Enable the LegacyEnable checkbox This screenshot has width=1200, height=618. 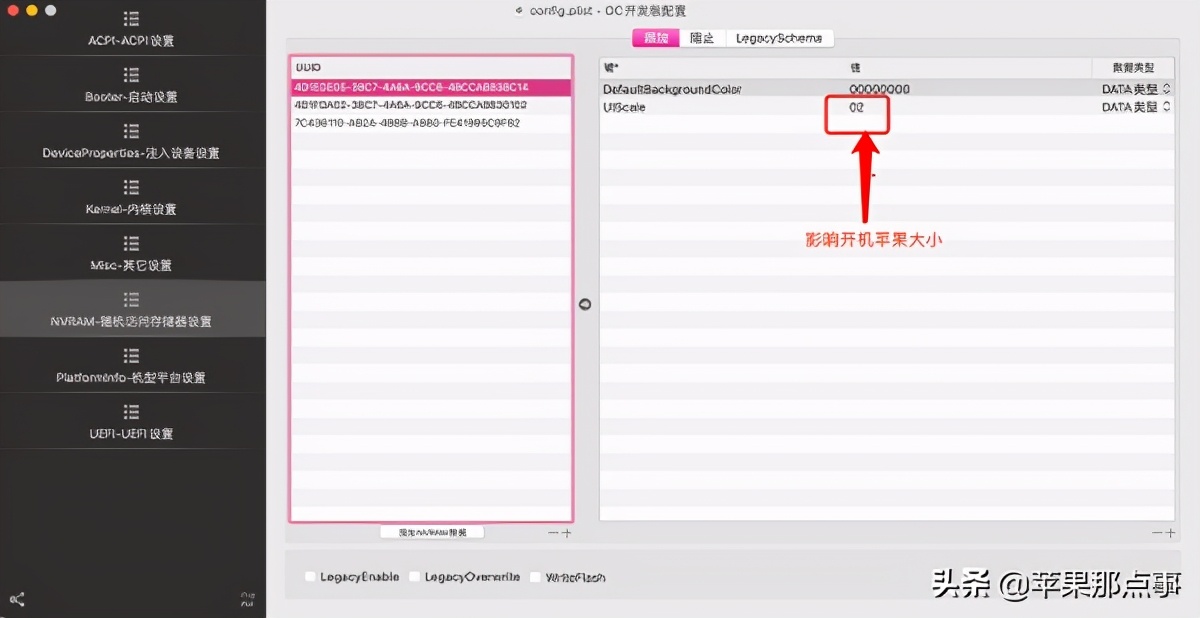tap(311, 577)
